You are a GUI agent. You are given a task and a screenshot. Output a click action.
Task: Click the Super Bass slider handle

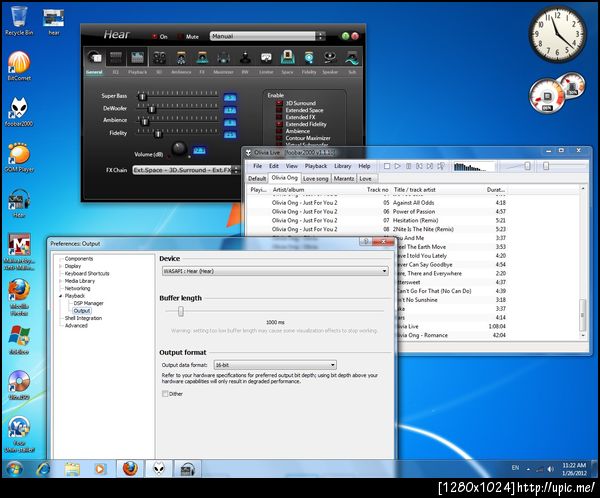142,96
